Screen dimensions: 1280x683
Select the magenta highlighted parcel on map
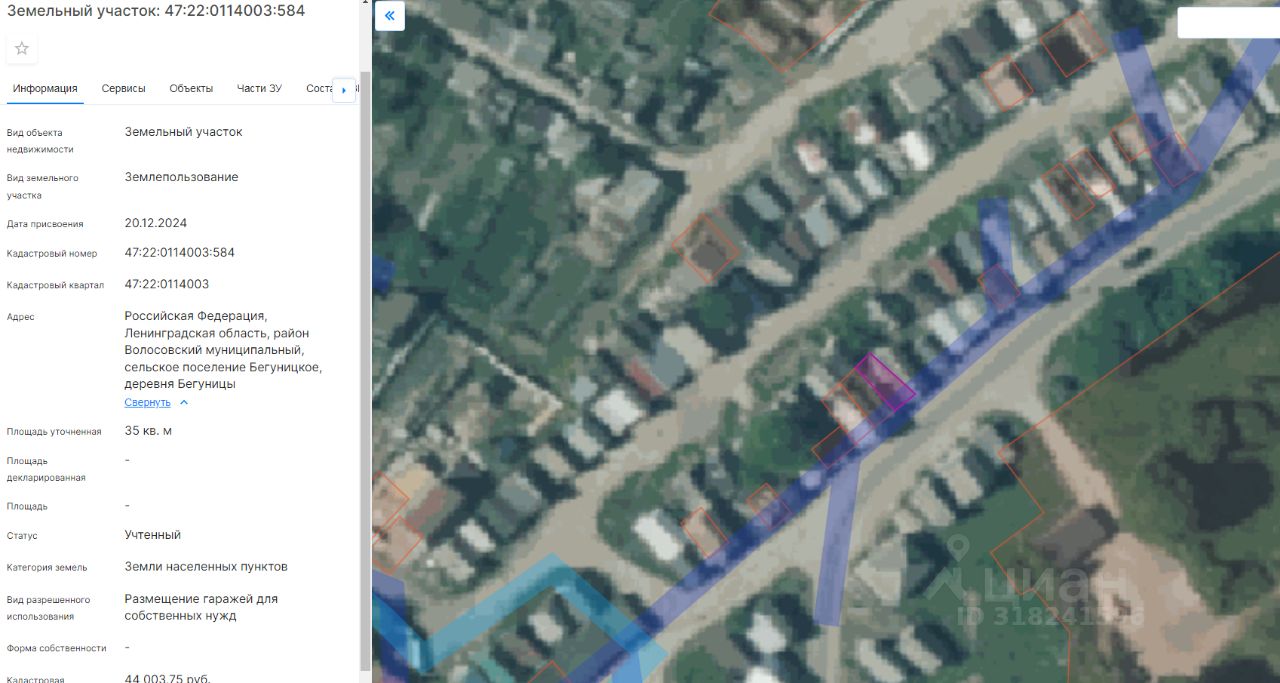[x=883, y=382]
